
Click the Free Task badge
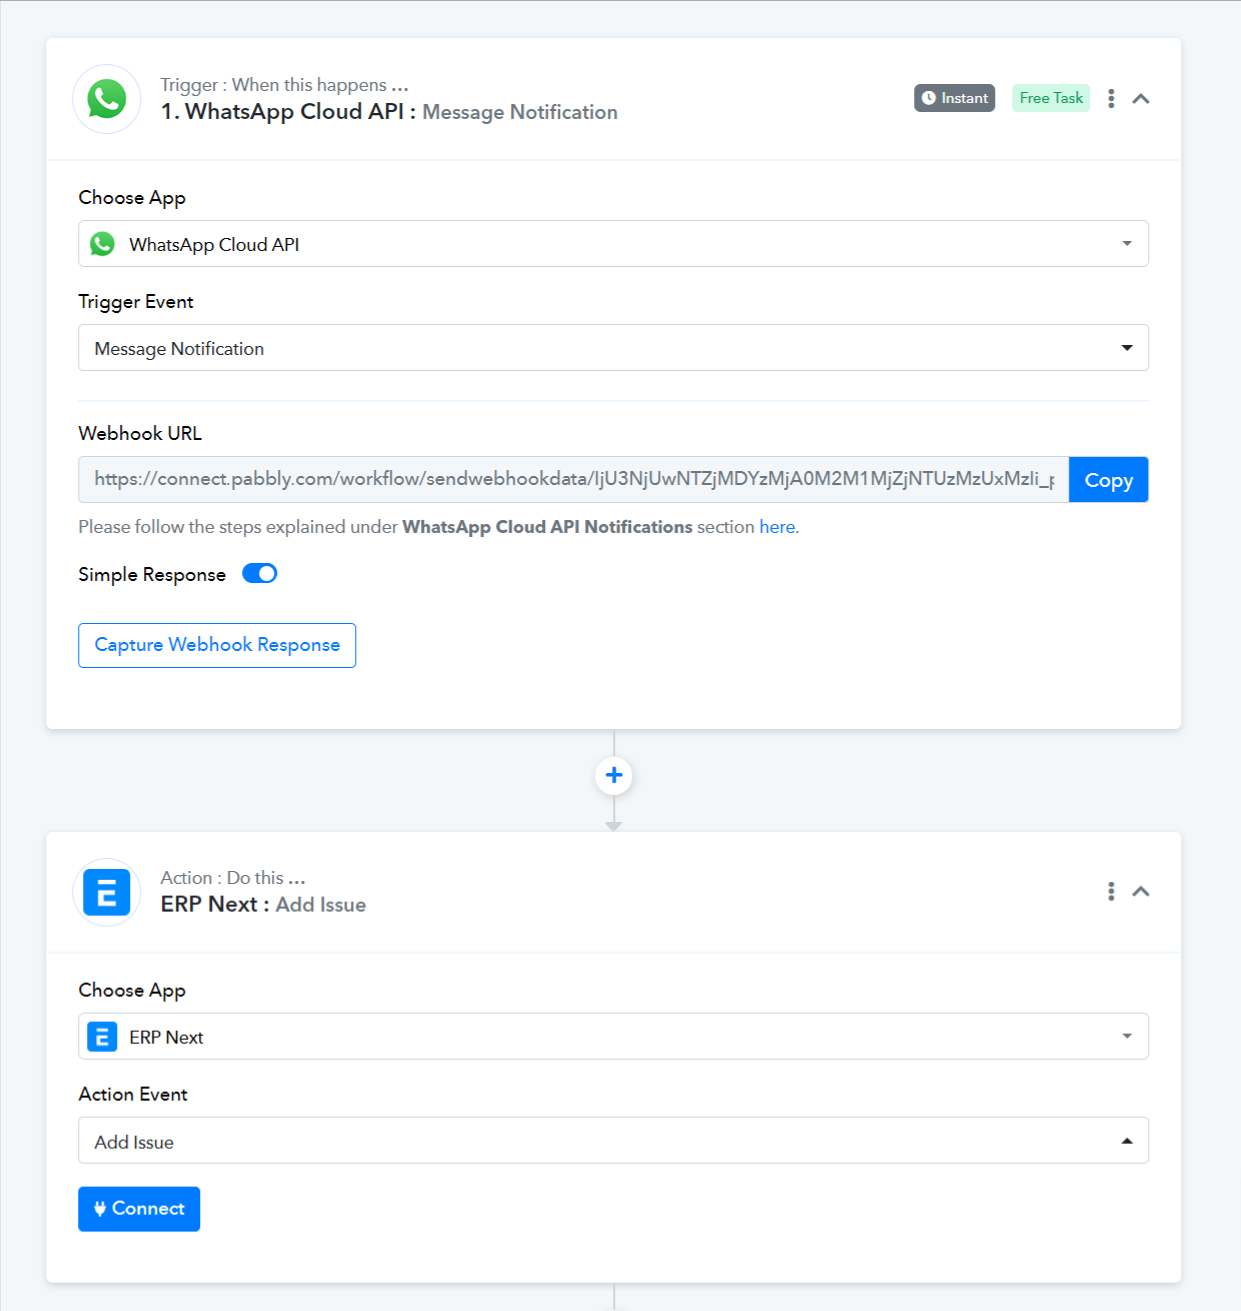[1051, 98]
